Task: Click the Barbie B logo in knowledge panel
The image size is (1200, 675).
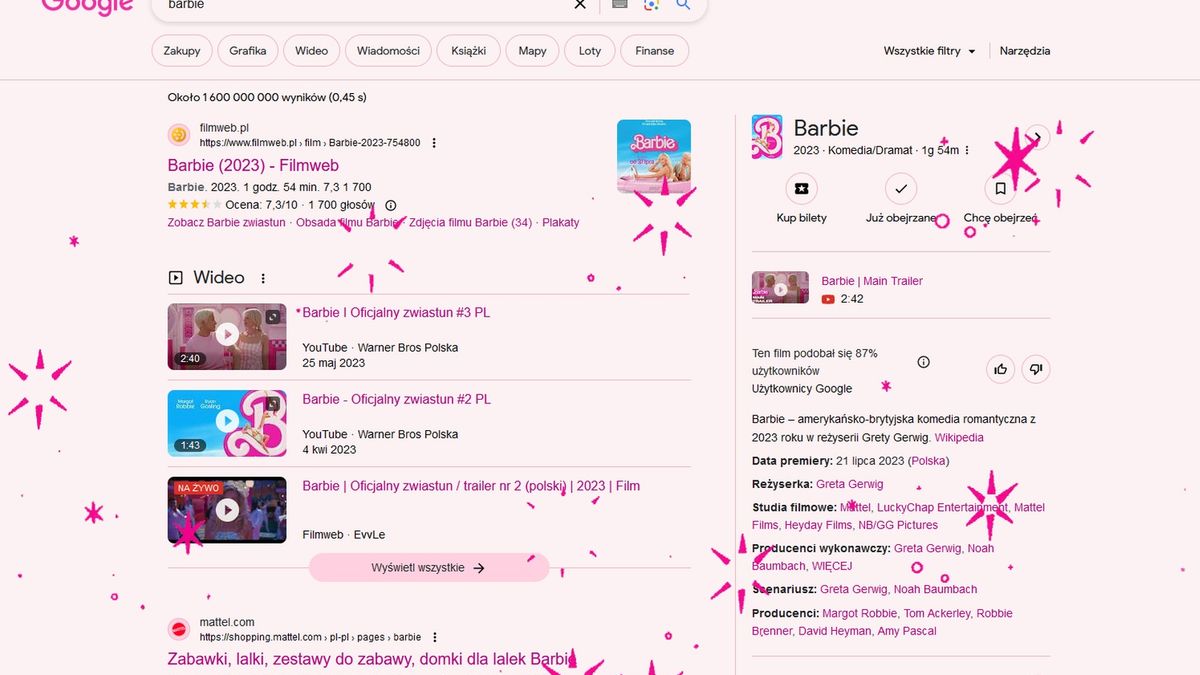Action: (x=767, y=137)
